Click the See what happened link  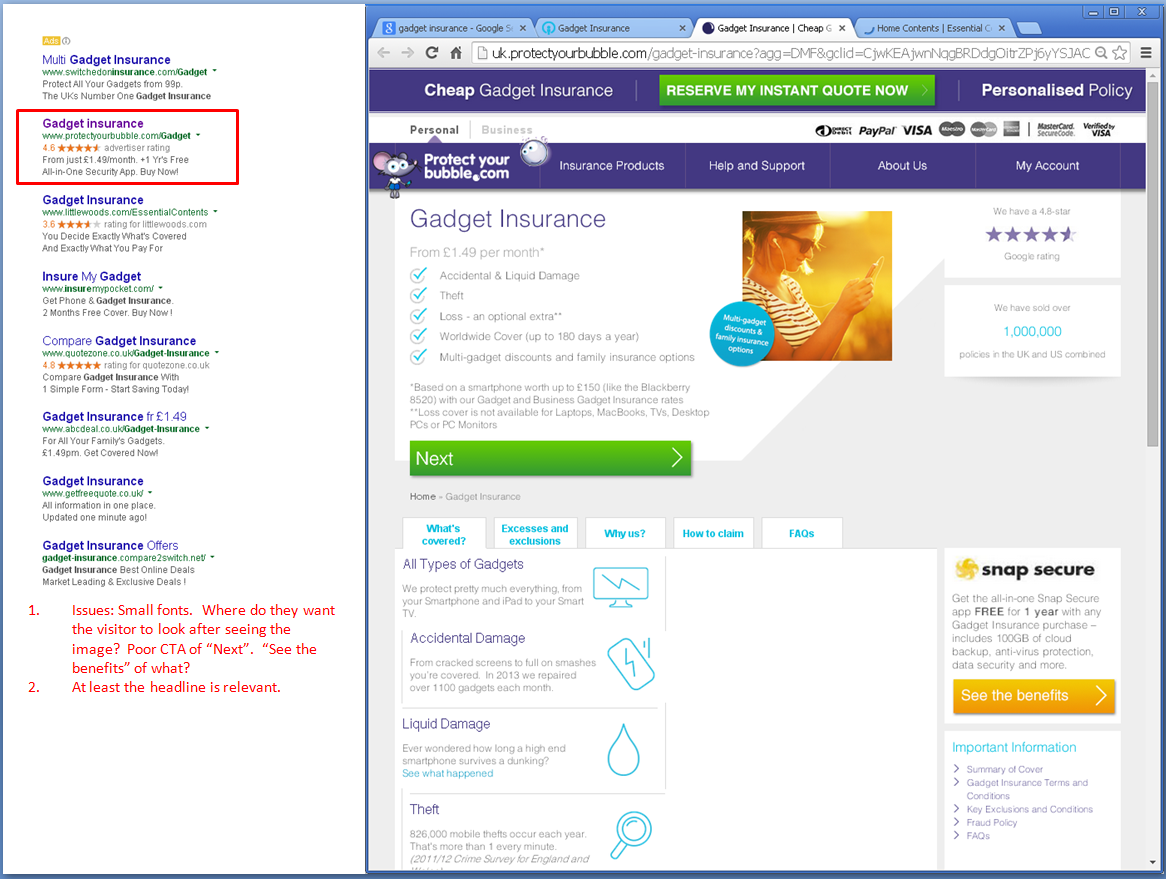(448, 773)
